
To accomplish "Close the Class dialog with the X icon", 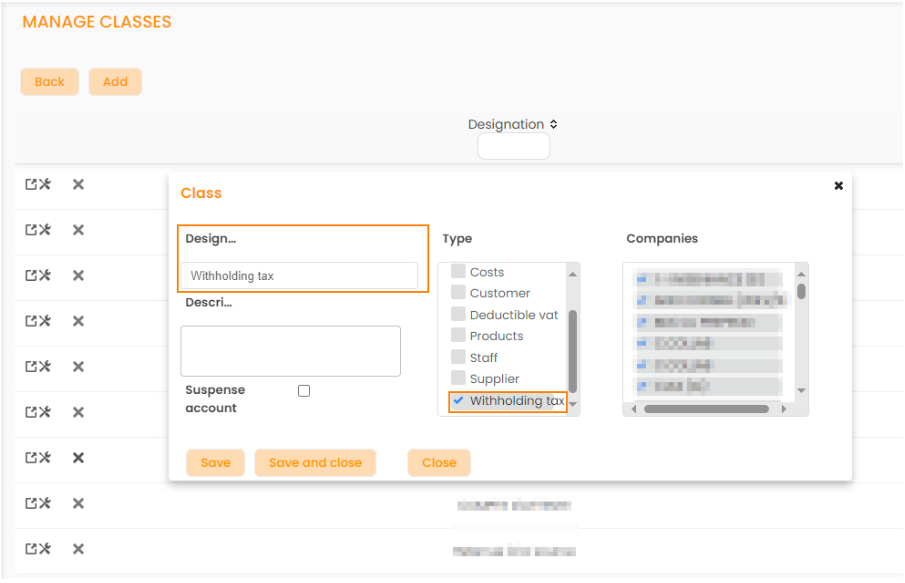I will coord(838,186).
